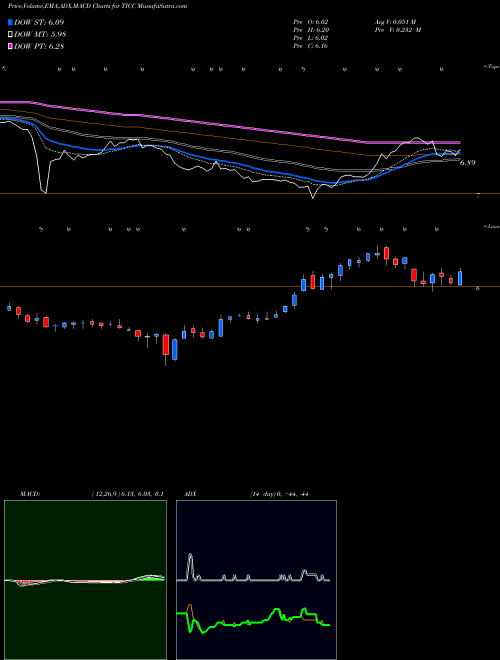Click the chart title mentioning MunafaSutra.com

click(x=98, y=6)
